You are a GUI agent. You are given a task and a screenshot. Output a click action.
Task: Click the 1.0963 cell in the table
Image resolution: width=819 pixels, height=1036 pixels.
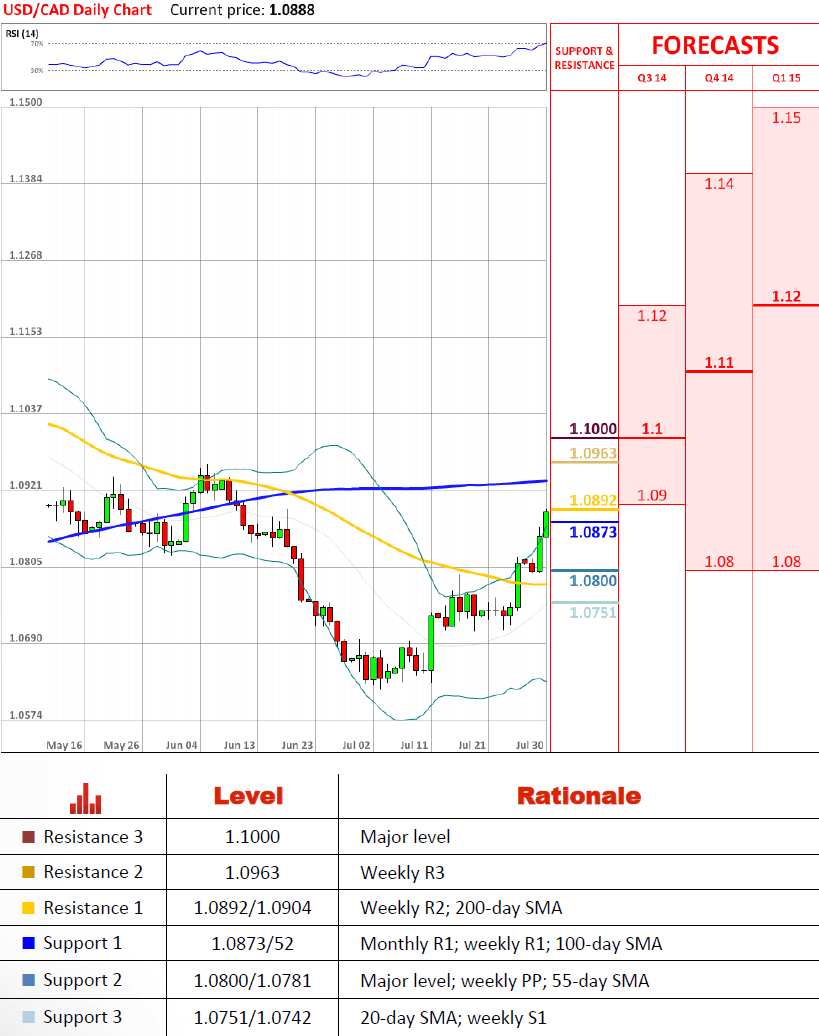pos(252,873)
